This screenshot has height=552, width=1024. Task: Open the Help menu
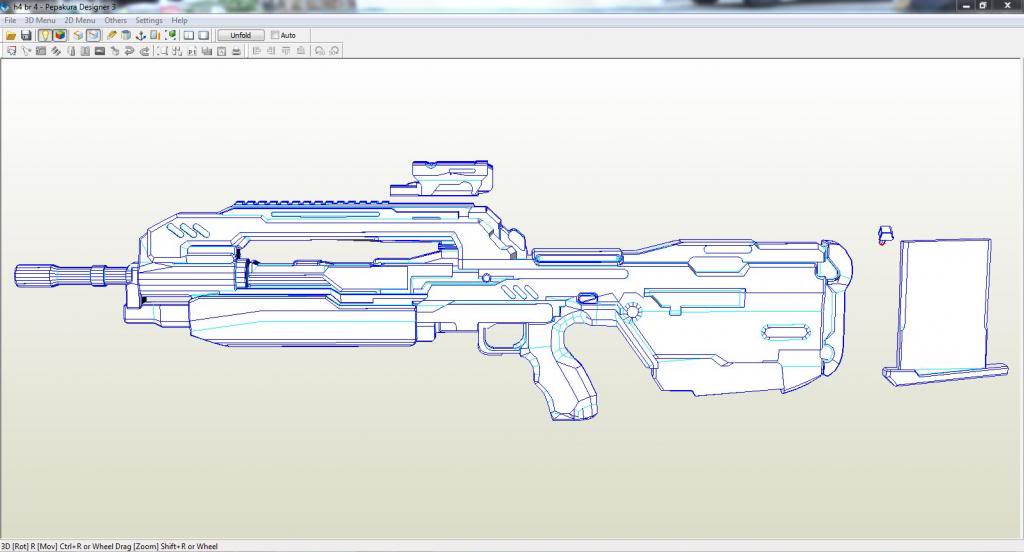tap(180, 20)
